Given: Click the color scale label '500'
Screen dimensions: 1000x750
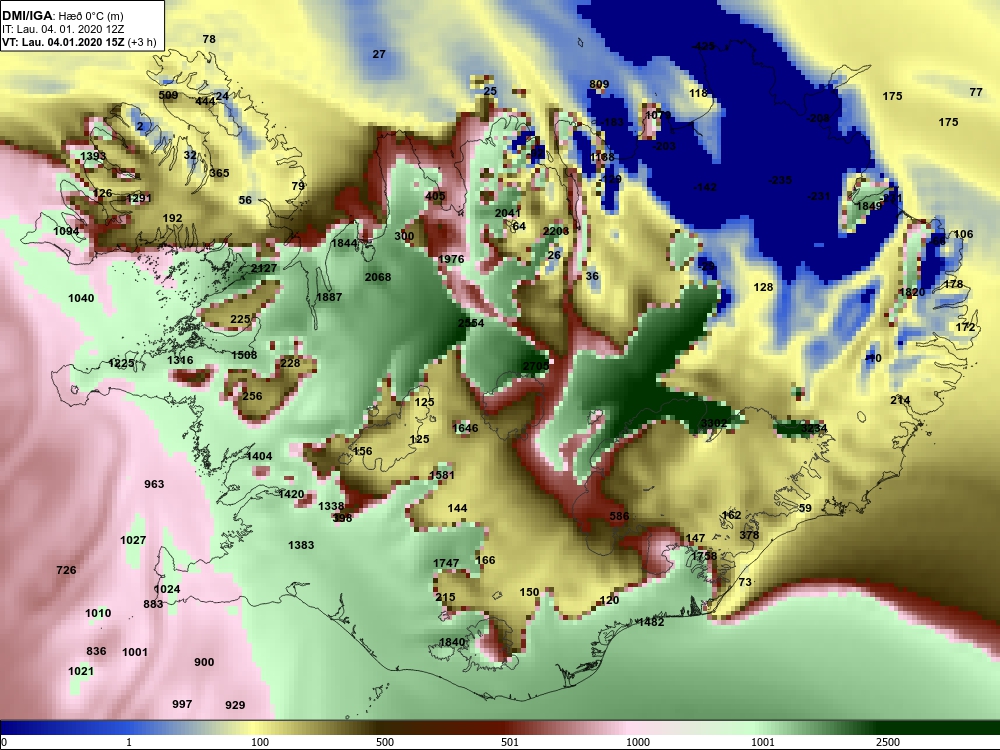Looking at the screenshot, I should [385, 742].
